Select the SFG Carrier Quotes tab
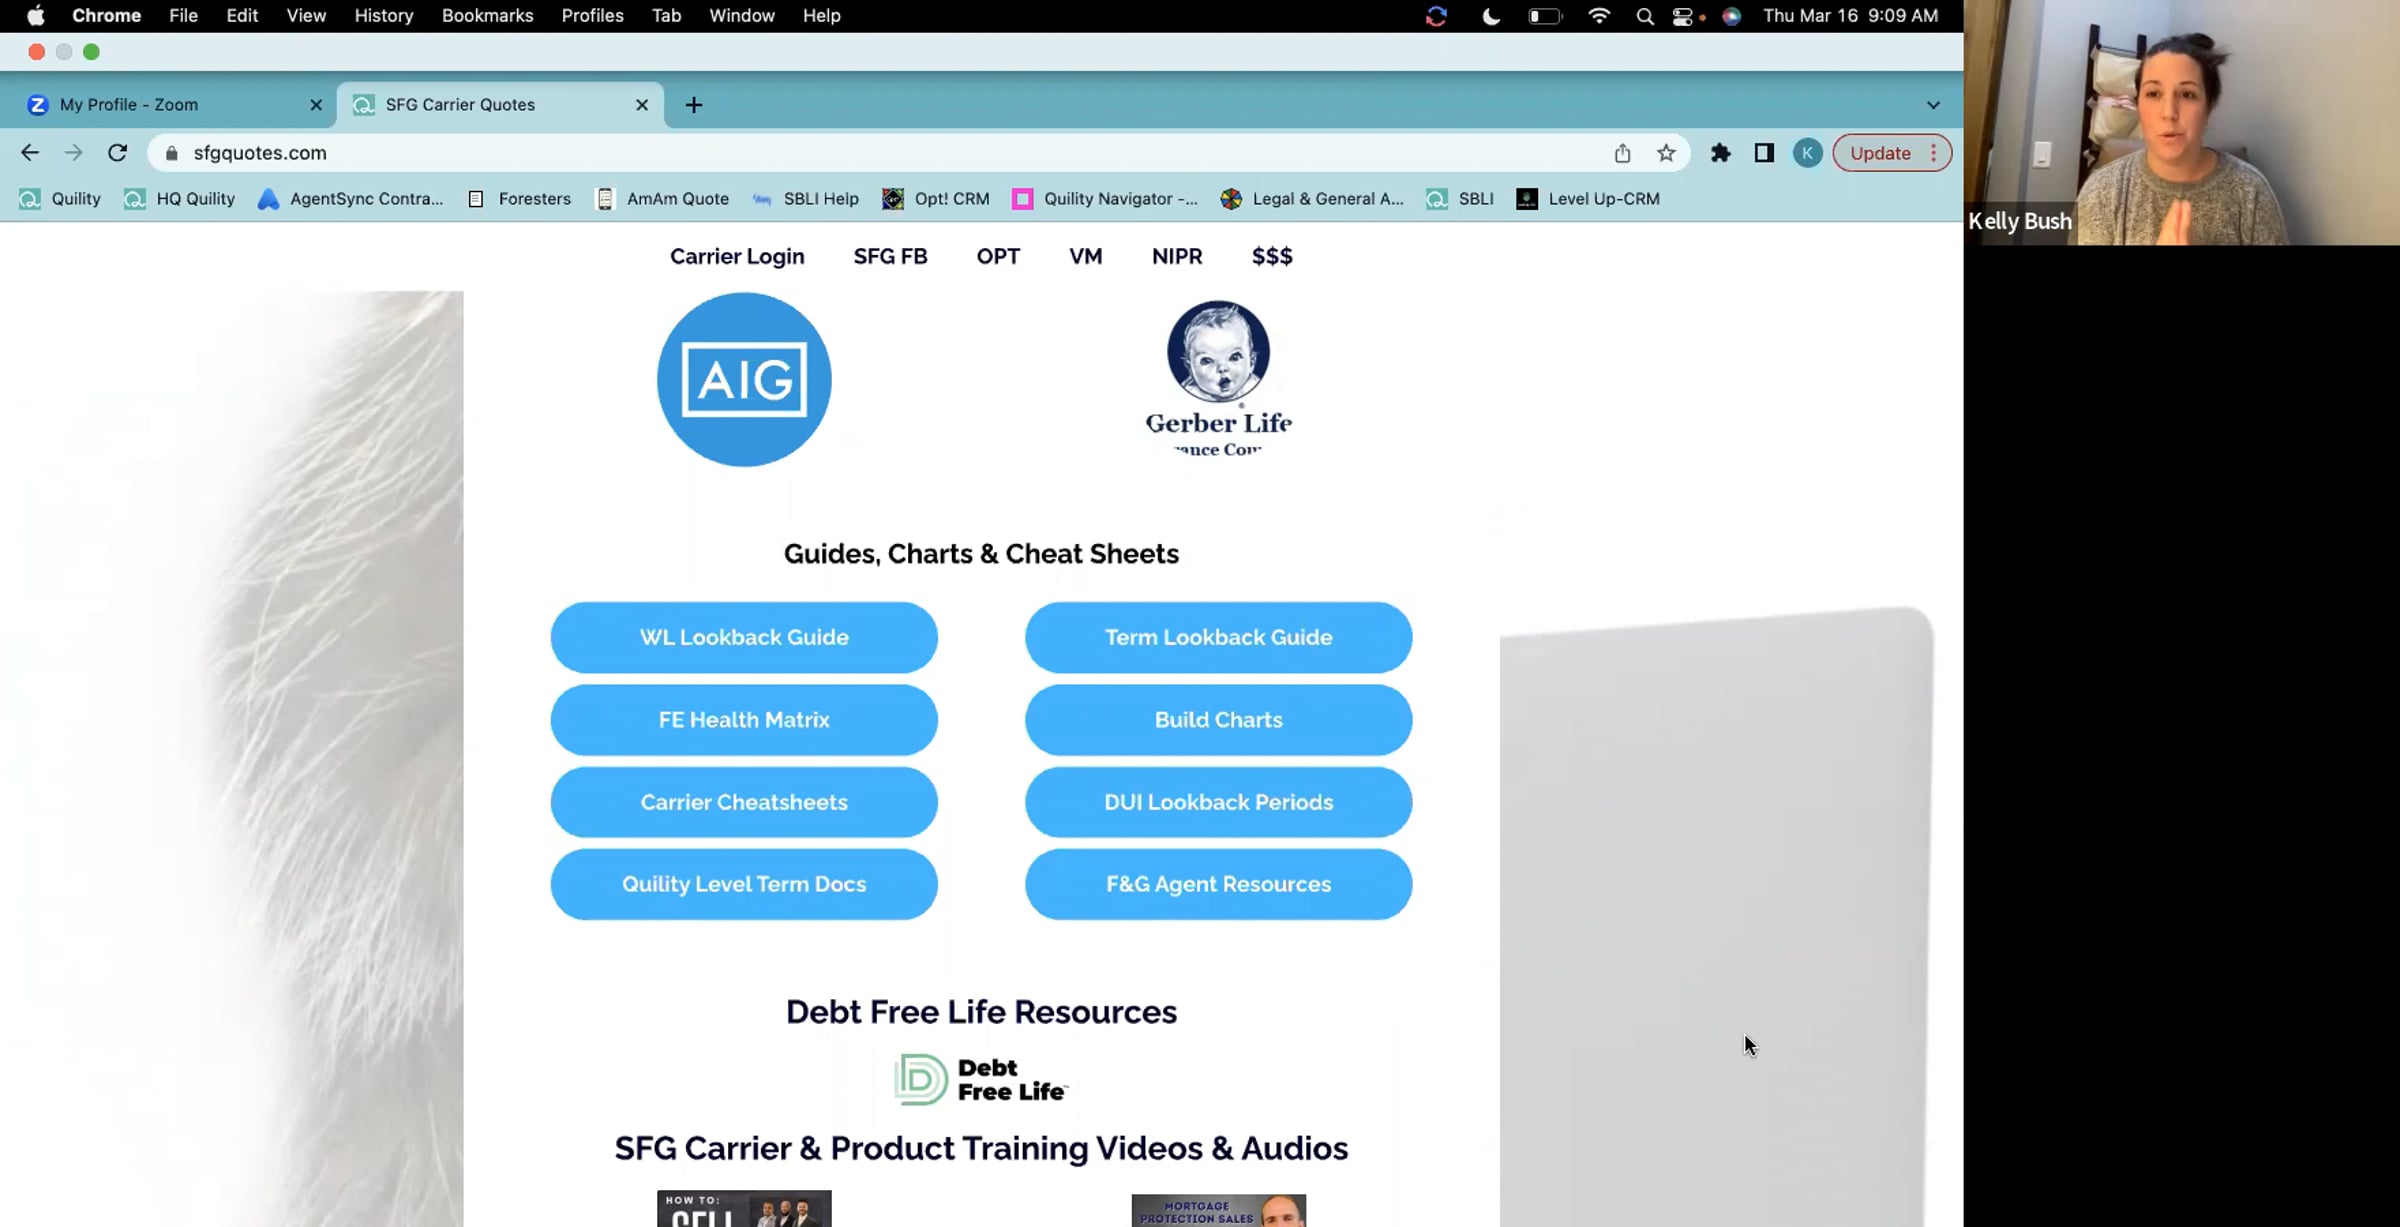Viewport: 2400px width, 1227px height. pos(500,105)
